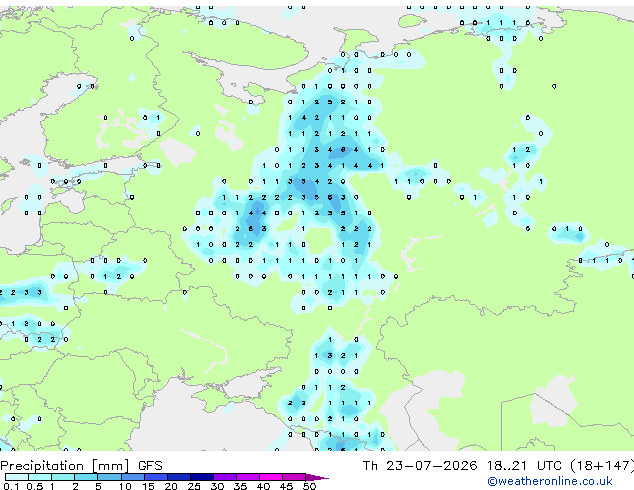The height and width of the screenshot is (490, 634).
Task: Pick the 30–35 mm purple legend swatch
Action: tap(225, 477)
